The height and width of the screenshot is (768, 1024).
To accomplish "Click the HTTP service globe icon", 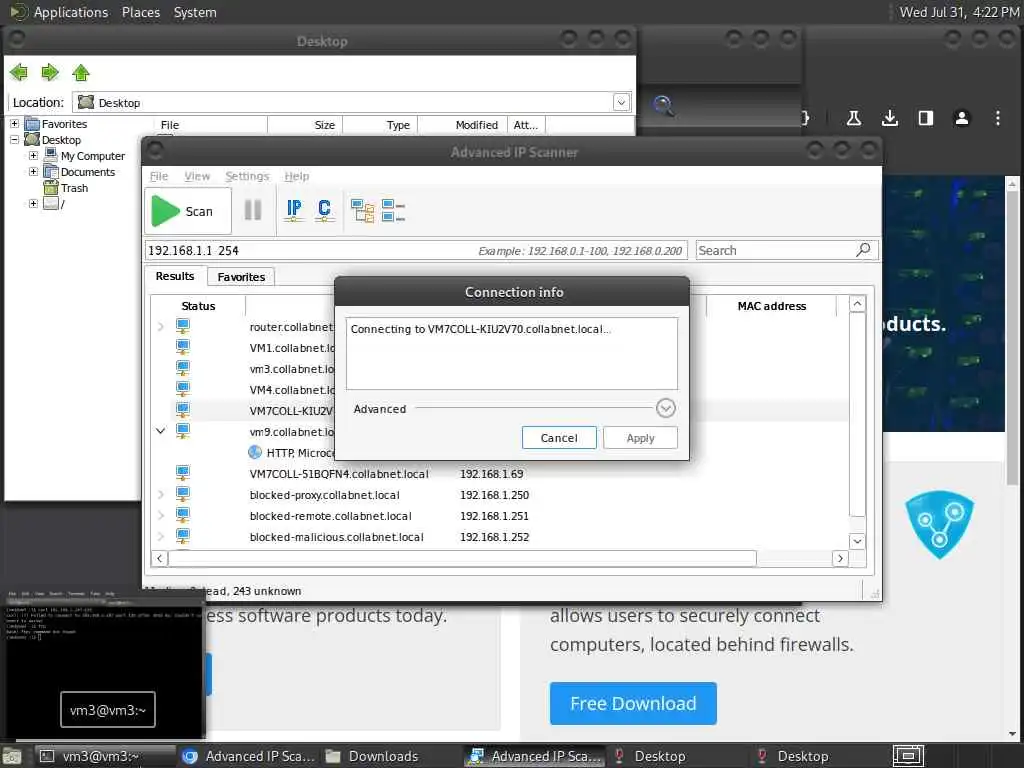I will click(x=255, y=452).
